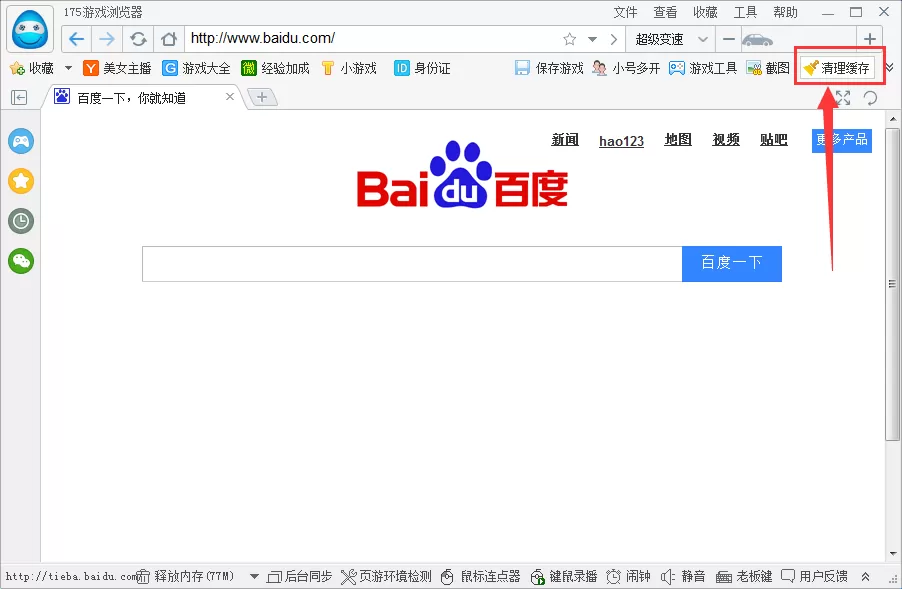The width and height of the screenshot is (902, 589).
Task: Click 保存游戏 save icon
Action: pyautogui.click(x=549, y=68)
